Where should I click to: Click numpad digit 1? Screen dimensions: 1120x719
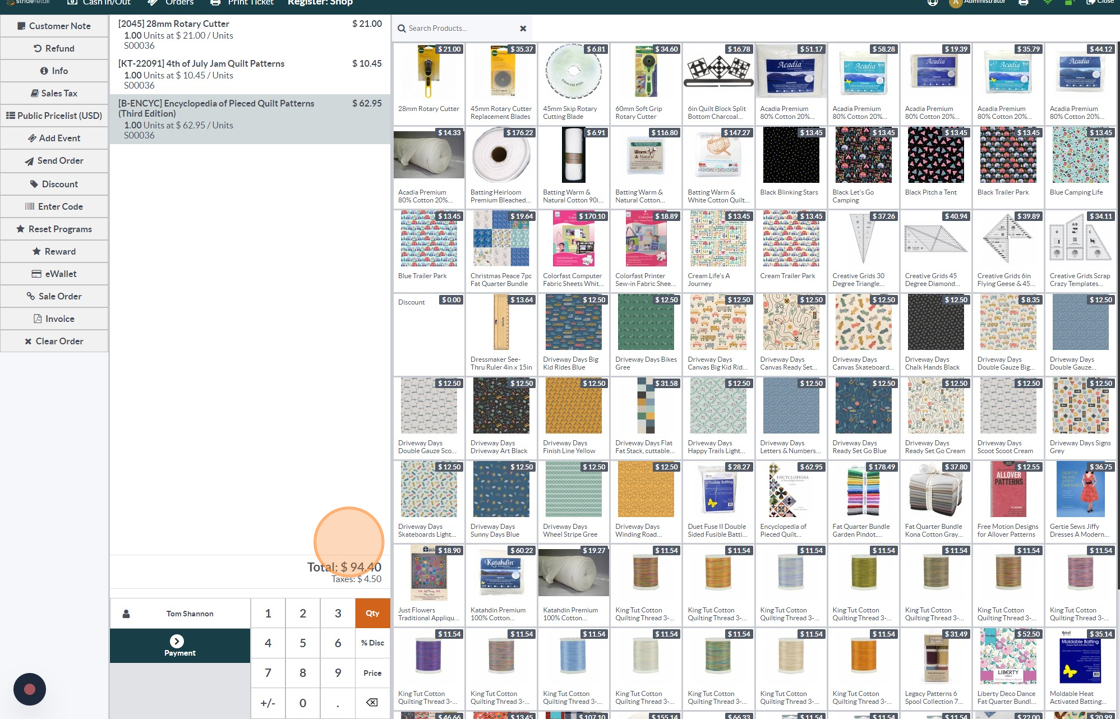click(x=268, y=613)
